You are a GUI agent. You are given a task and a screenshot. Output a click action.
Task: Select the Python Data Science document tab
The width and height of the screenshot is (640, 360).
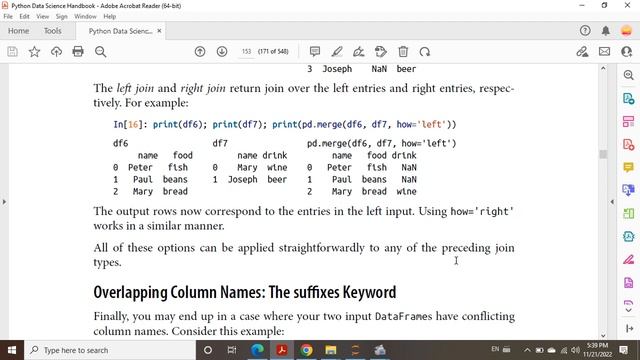(x=120, y=31)
